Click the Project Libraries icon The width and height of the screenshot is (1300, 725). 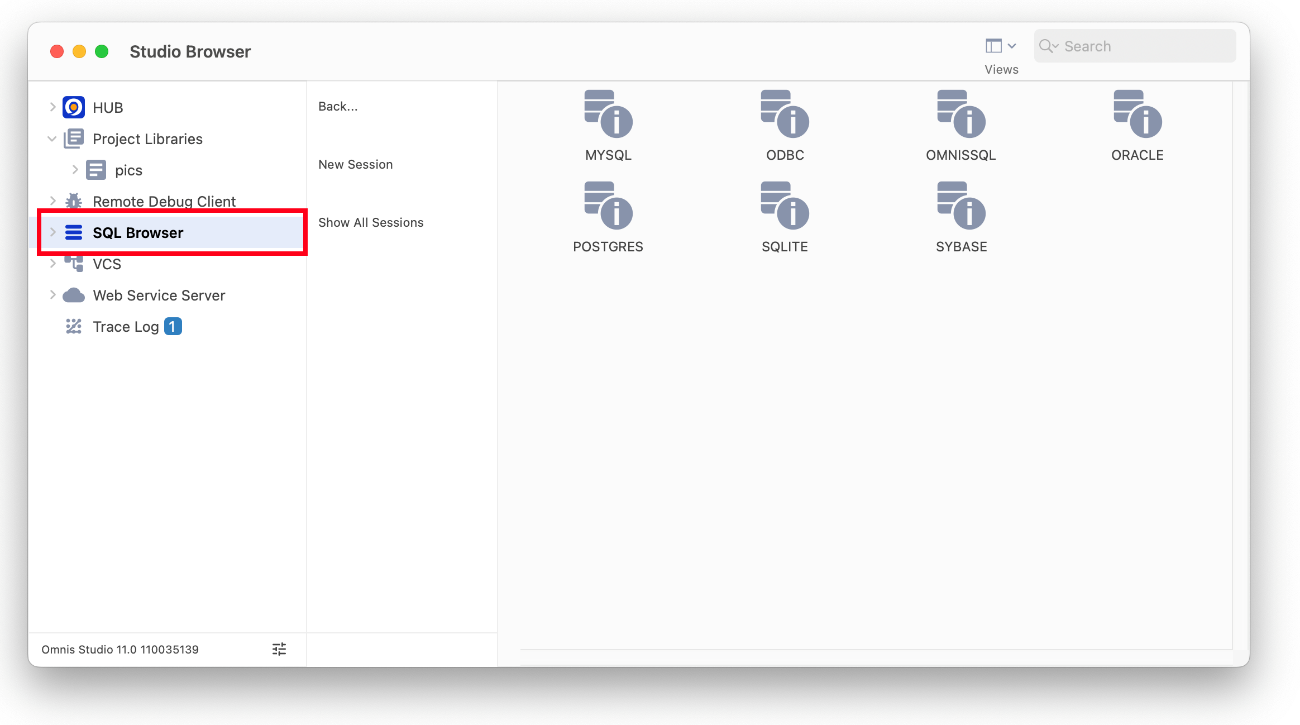(x=74, y=139)
